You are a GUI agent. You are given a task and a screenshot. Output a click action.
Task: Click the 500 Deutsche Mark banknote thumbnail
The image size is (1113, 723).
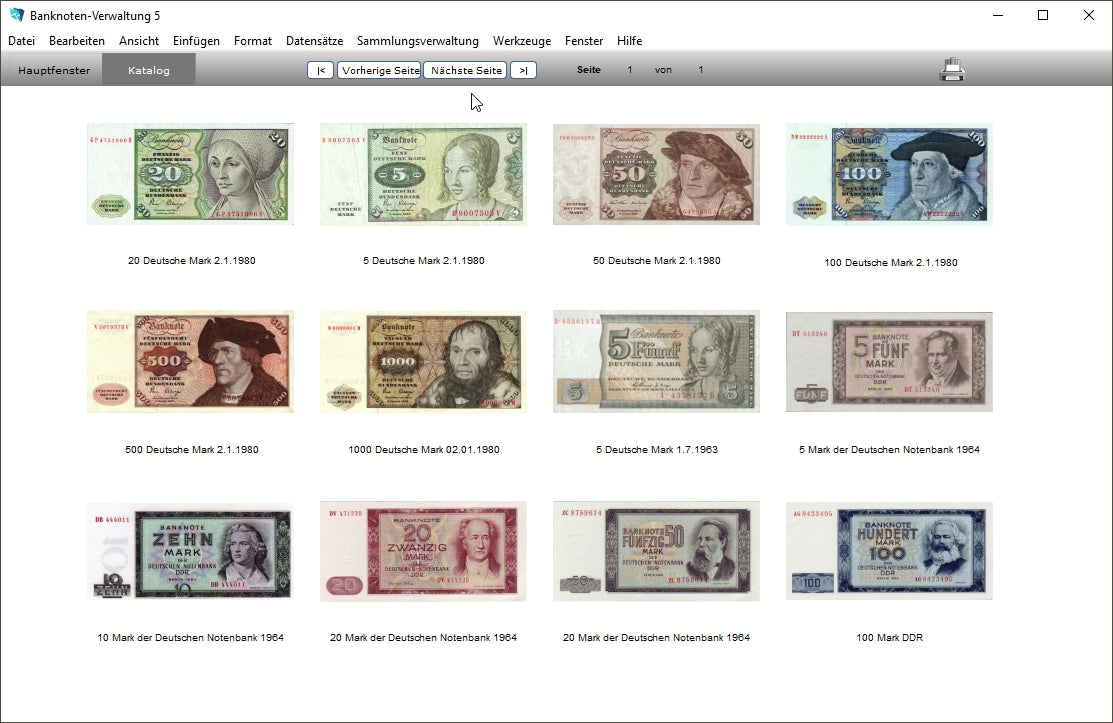pyautogui.click(x=190, y=361)
